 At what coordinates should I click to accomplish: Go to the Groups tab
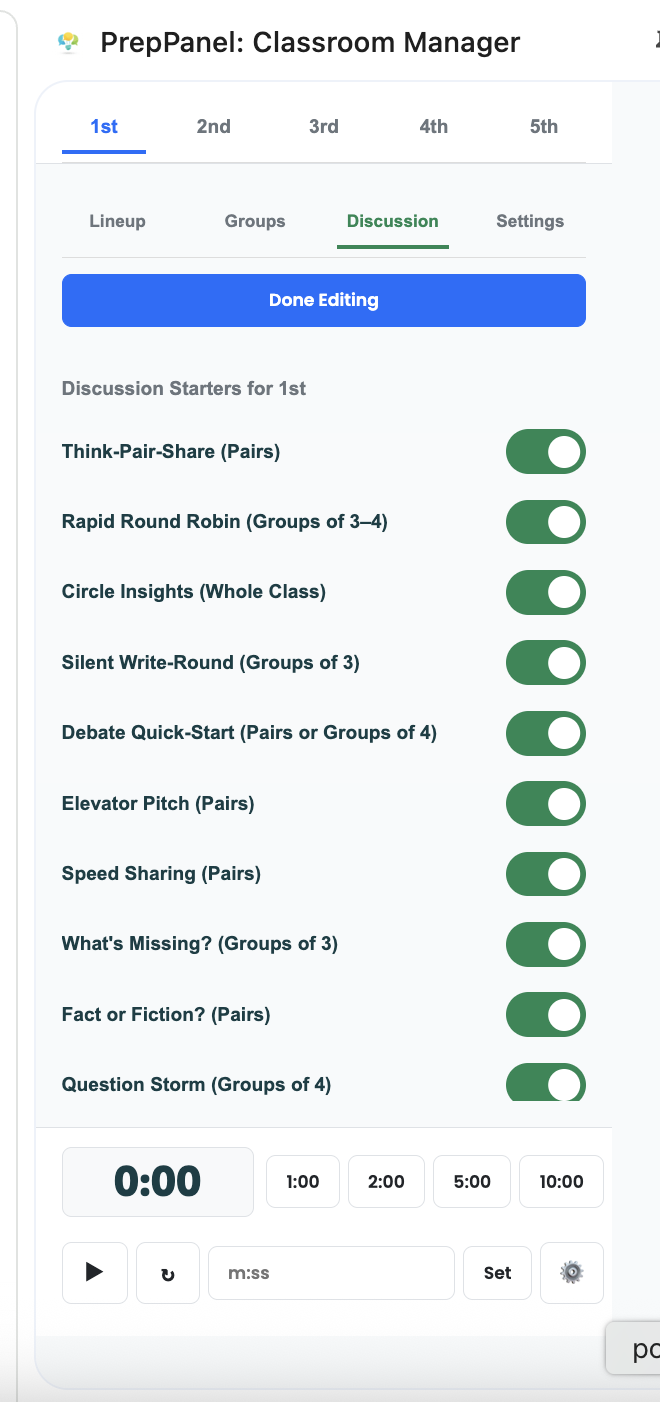(x=255, y=221)
